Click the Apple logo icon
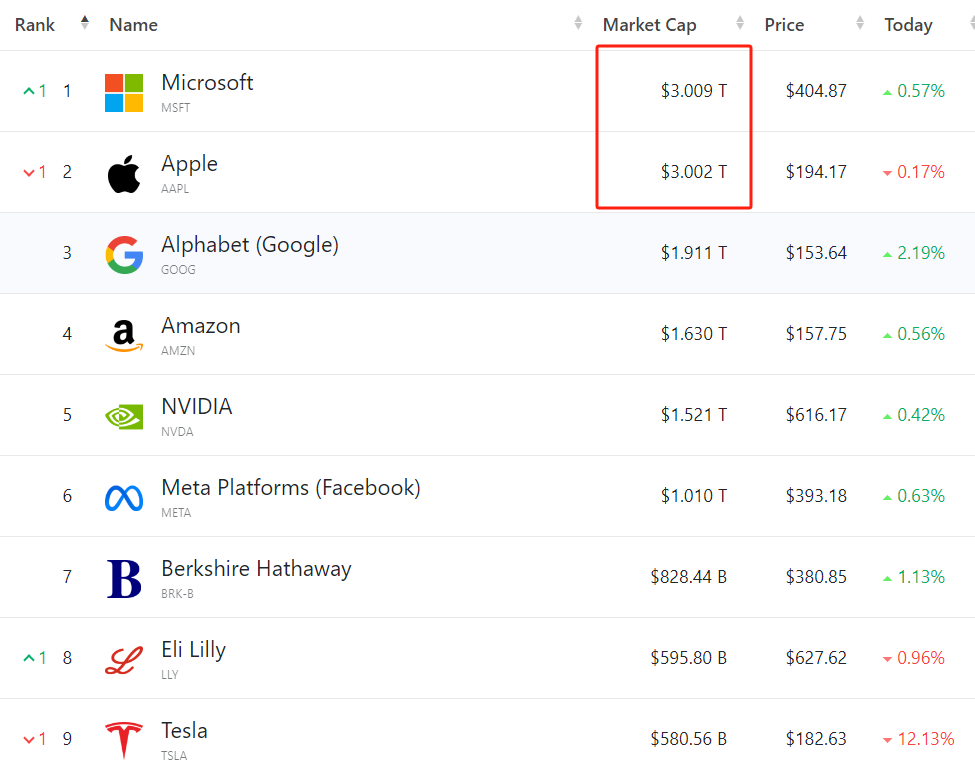Screen dimensions: 975x775 124,173
